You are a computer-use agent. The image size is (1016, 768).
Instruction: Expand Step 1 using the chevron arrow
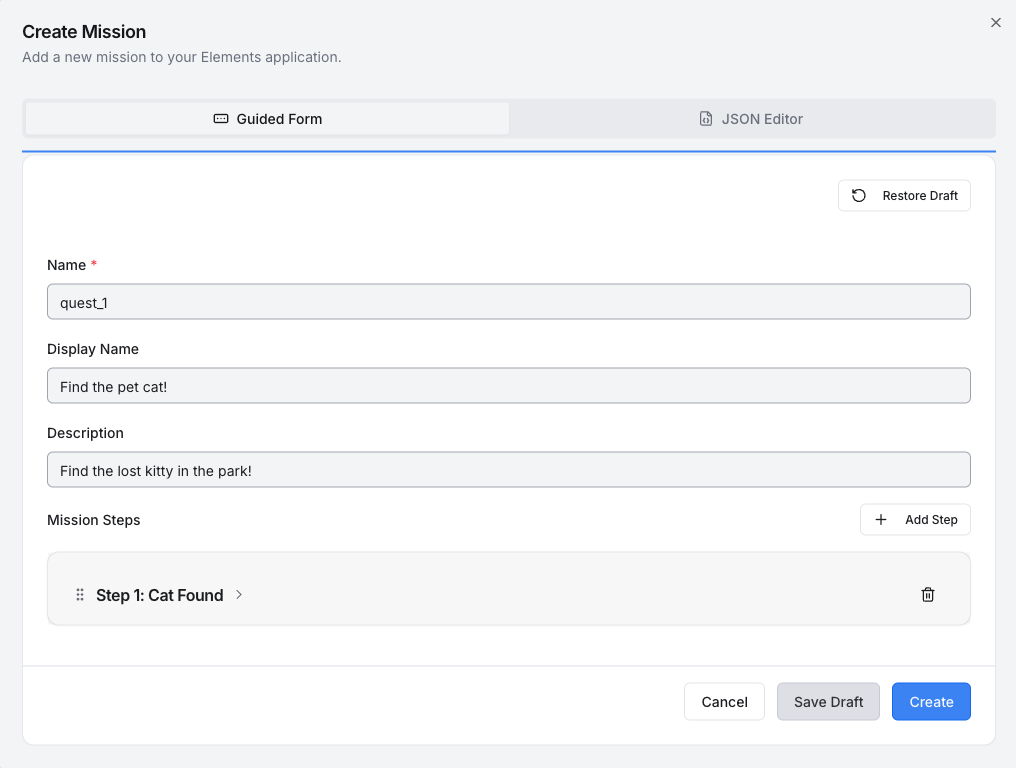[239, 595]
